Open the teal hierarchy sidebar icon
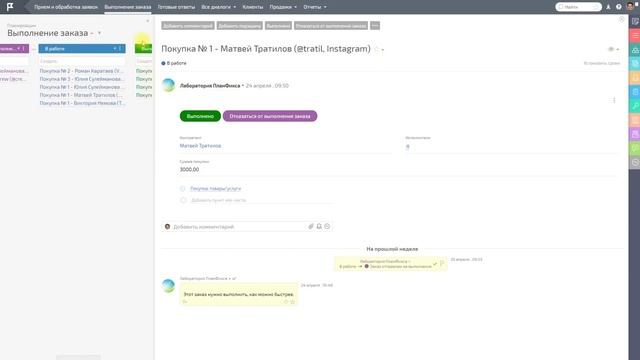This screenshot has width=640, height=360. click(x=635, y=50)
